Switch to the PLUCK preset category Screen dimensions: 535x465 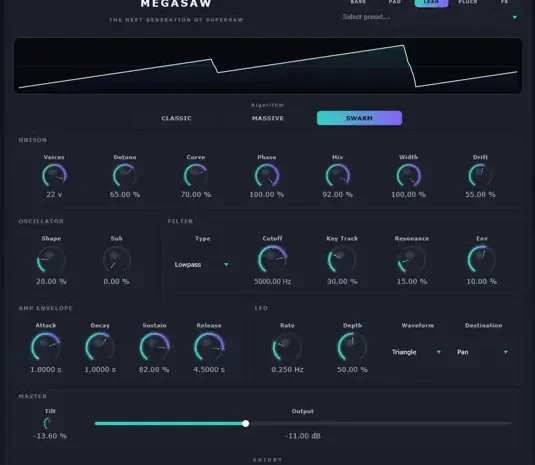pos(468,2)
